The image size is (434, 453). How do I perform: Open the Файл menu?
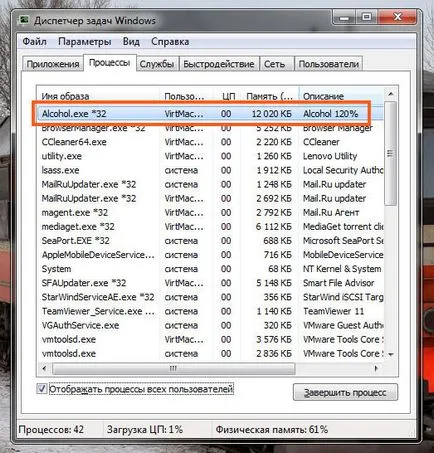34,42
